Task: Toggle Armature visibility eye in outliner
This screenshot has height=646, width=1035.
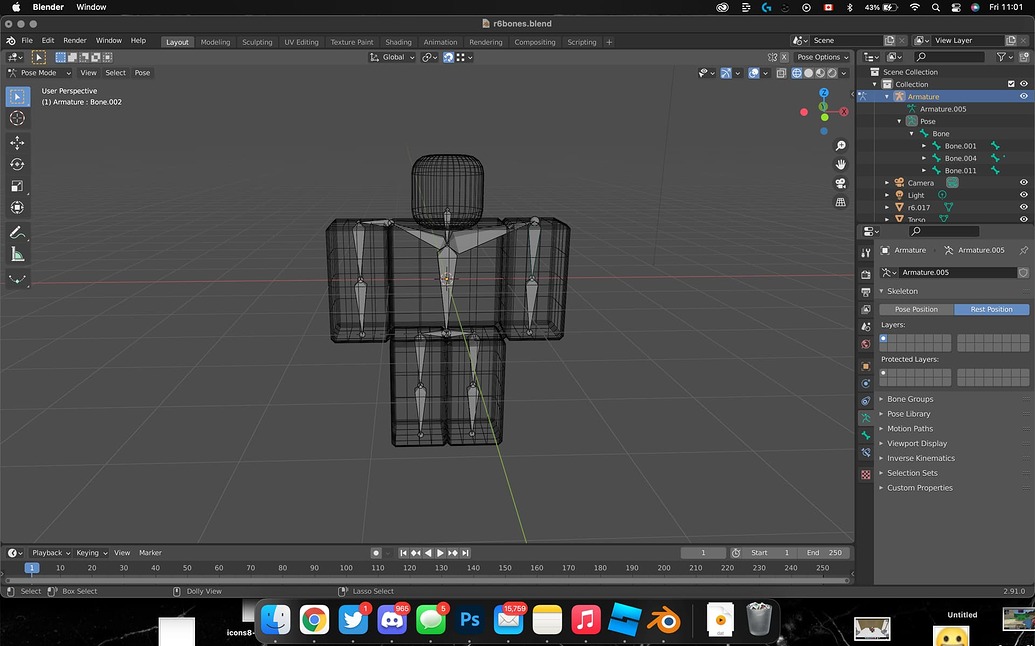Action: click(x=1024, y=96)
